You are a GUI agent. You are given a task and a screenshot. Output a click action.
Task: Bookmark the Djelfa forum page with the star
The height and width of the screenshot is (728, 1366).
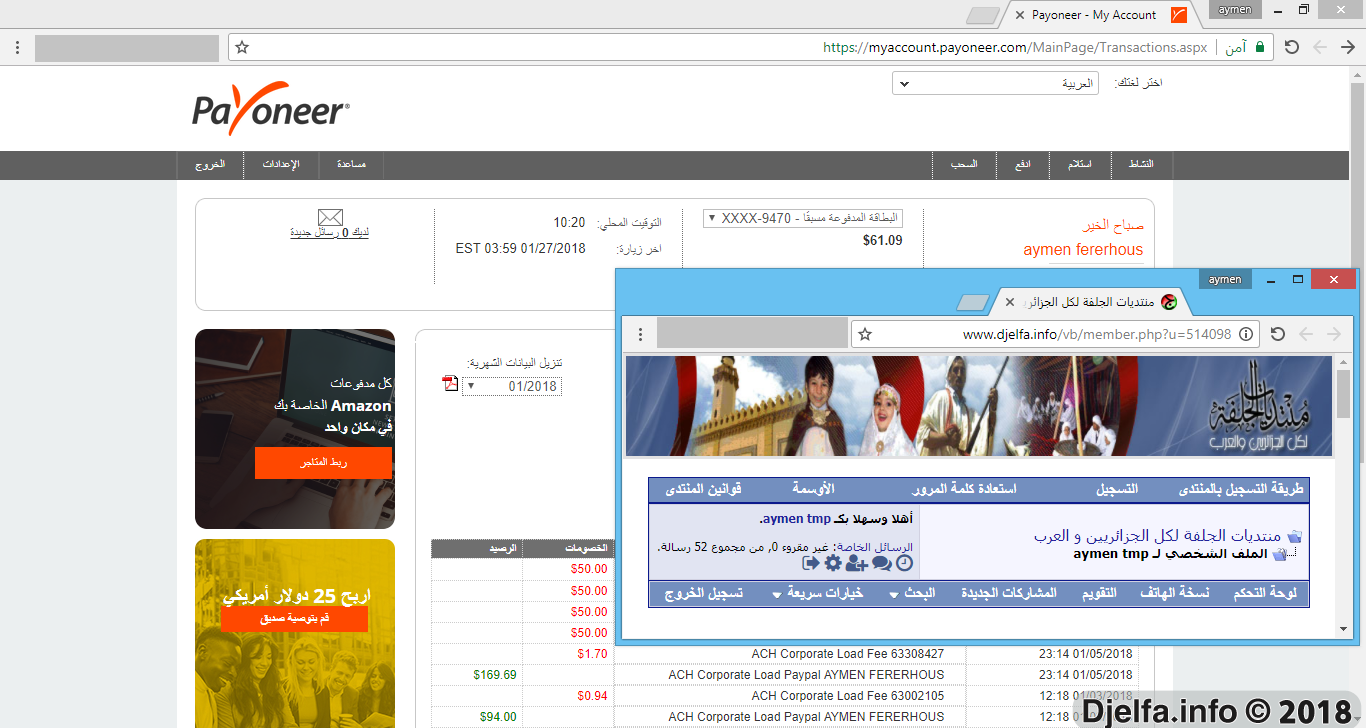click(x=865, y=334)
